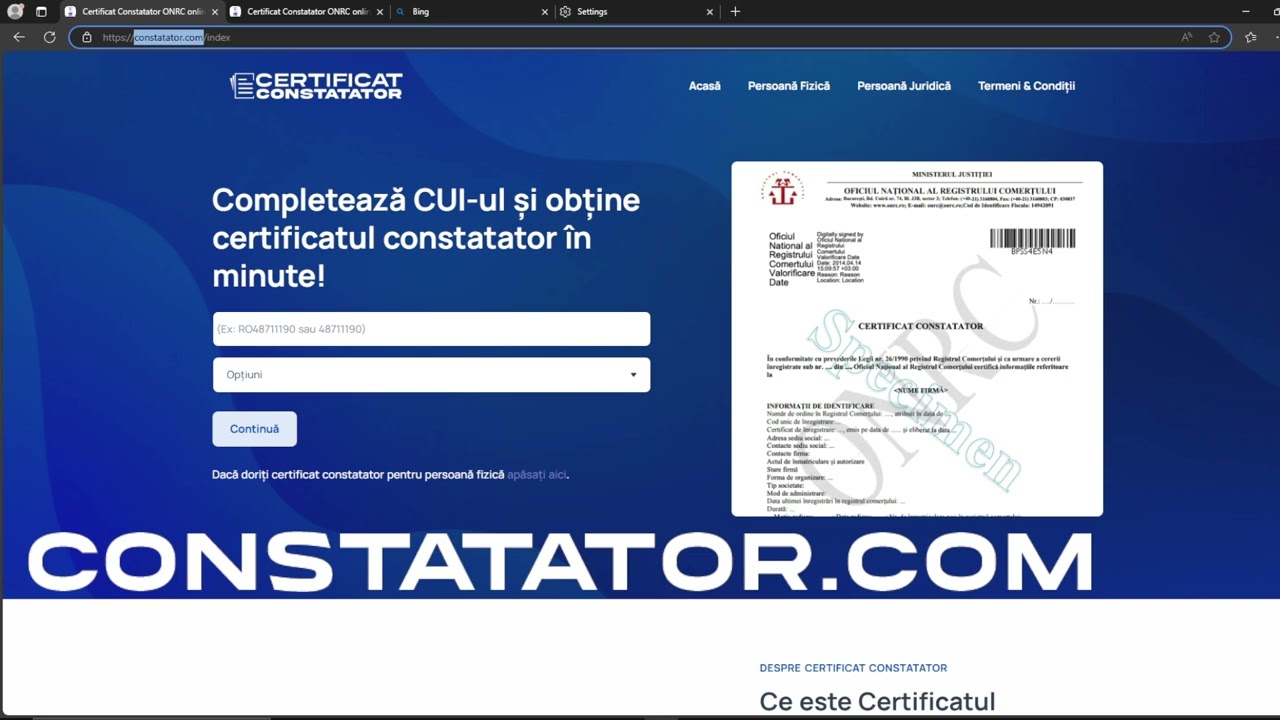The image size is (1280, 720).
Task: Click the Read aloud icon in address bar
Action: click(1187, 37)
